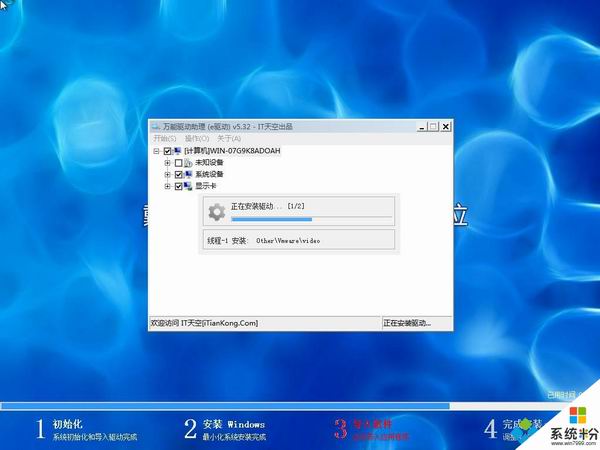Click the 线程-1 安装: Other\Vmware\video text

tap(264, 241)
